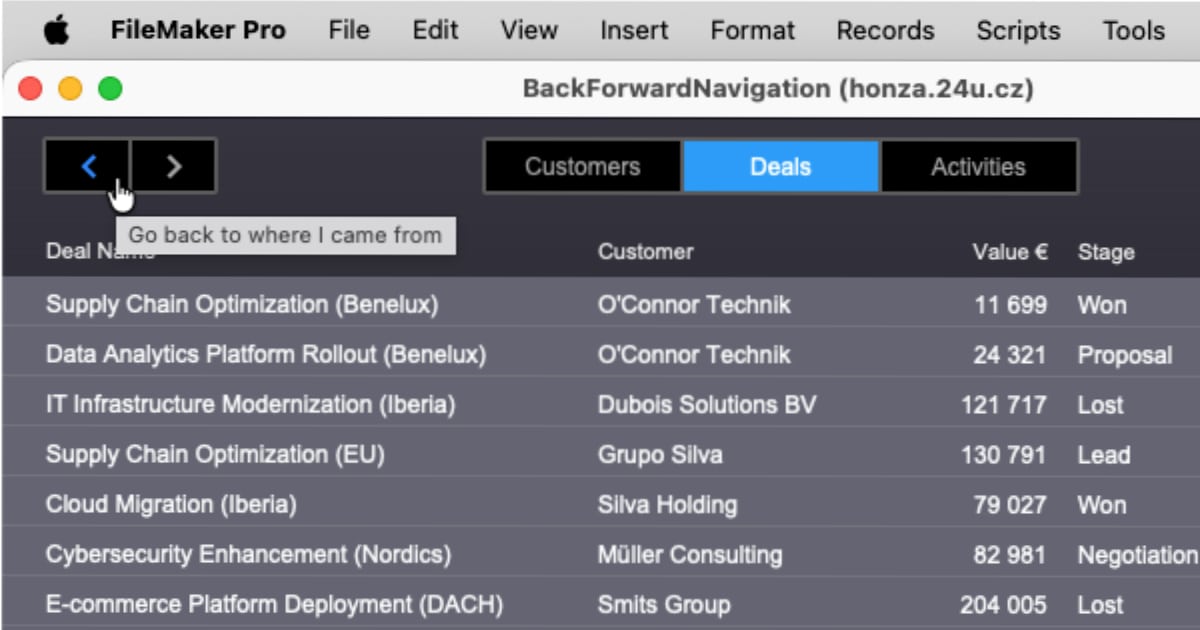Click customer Silva Holding

667,505
